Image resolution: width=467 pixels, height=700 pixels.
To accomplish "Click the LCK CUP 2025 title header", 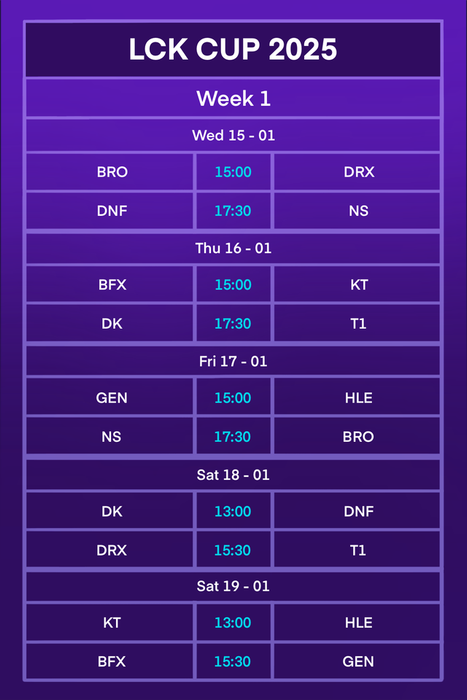I will 233,49.
